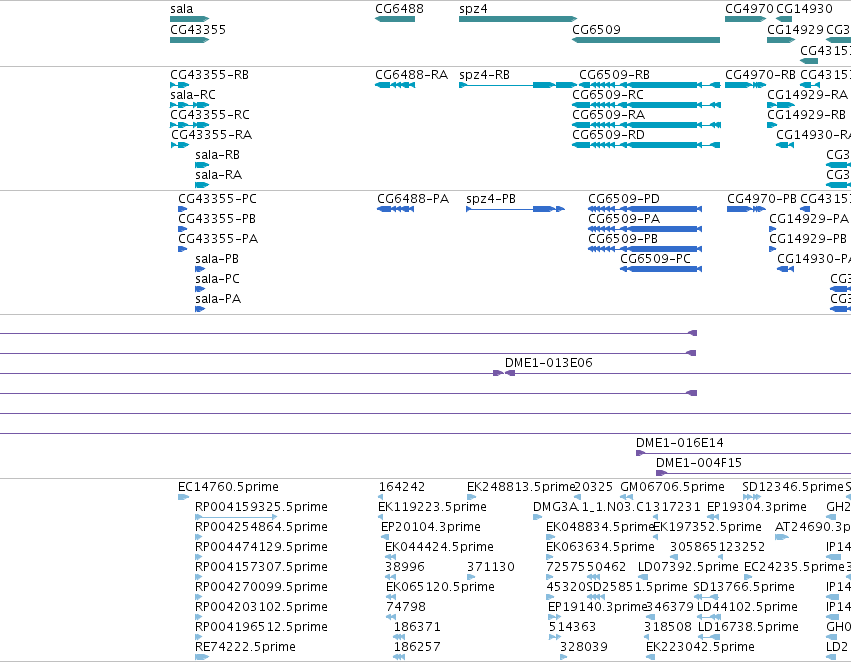Click the sala gene glyph
This screenshot has width=851, height=662.
coord(189,19)
